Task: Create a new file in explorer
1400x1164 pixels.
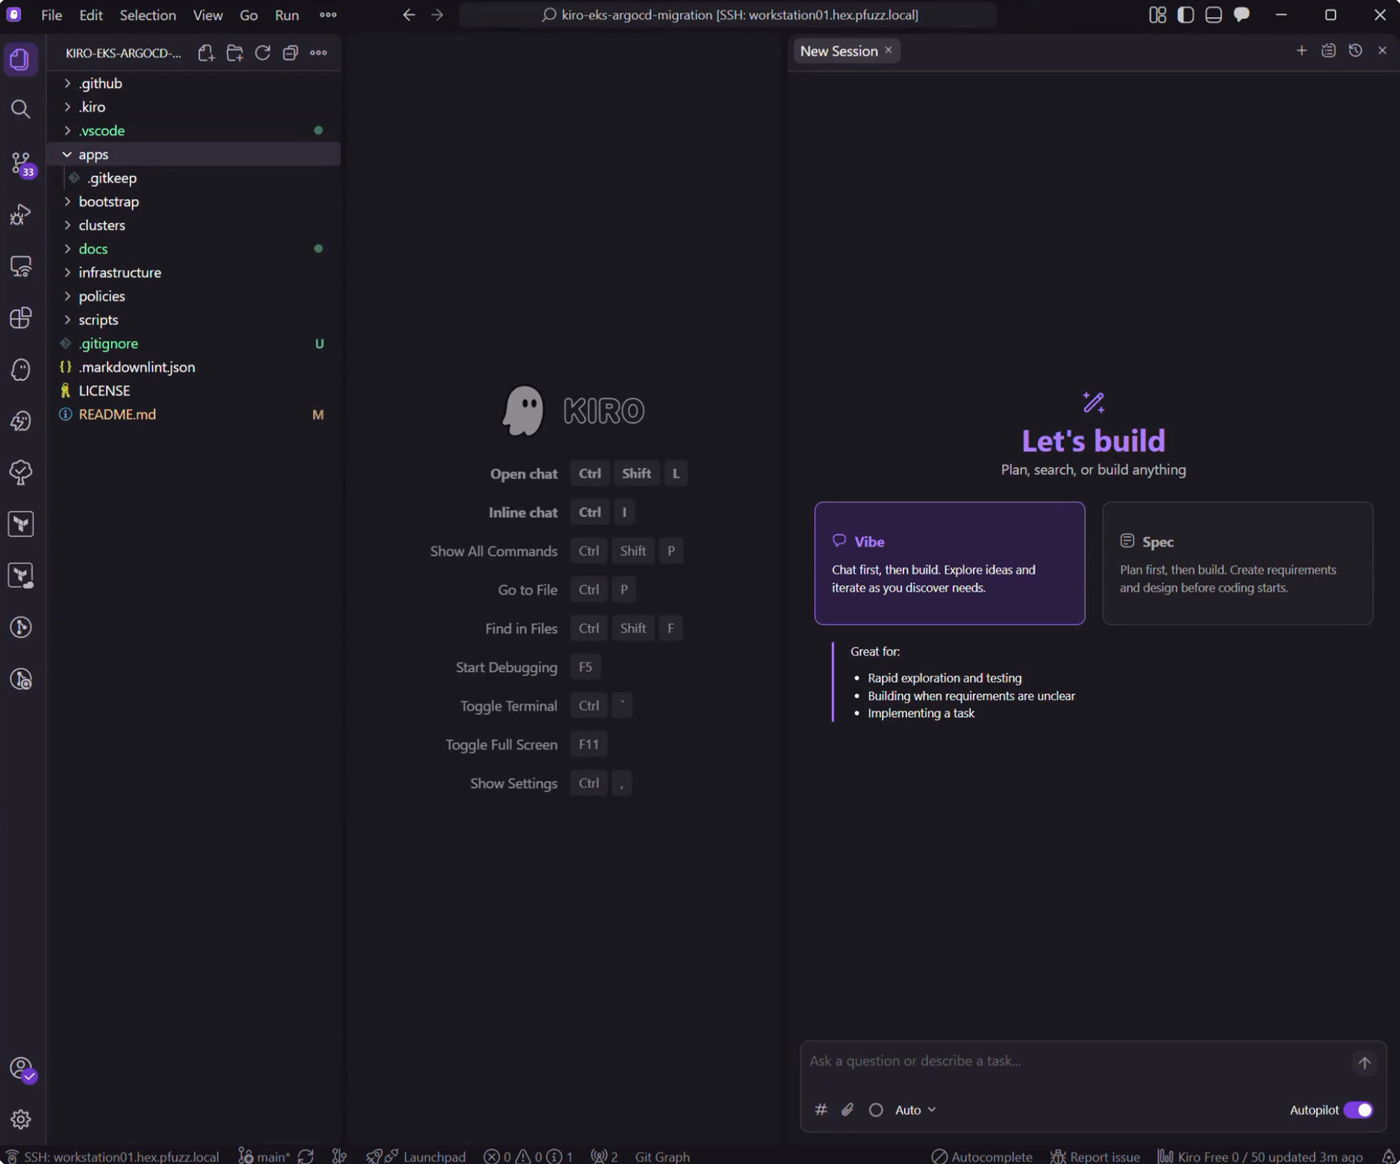Action: point(206,53)
